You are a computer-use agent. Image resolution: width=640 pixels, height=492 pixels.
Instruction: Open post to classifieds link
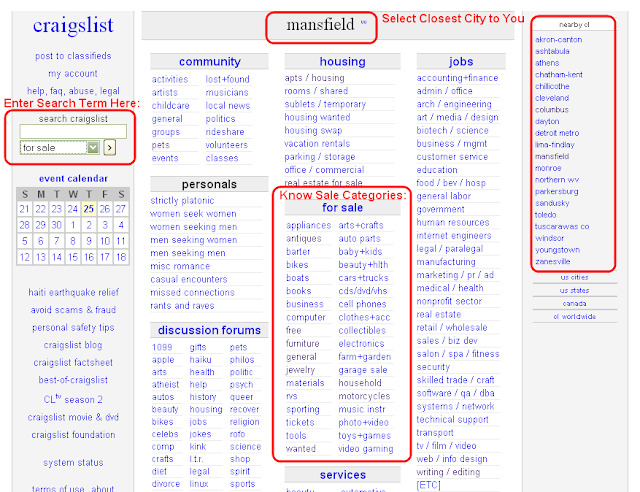[x=73, y=56]
